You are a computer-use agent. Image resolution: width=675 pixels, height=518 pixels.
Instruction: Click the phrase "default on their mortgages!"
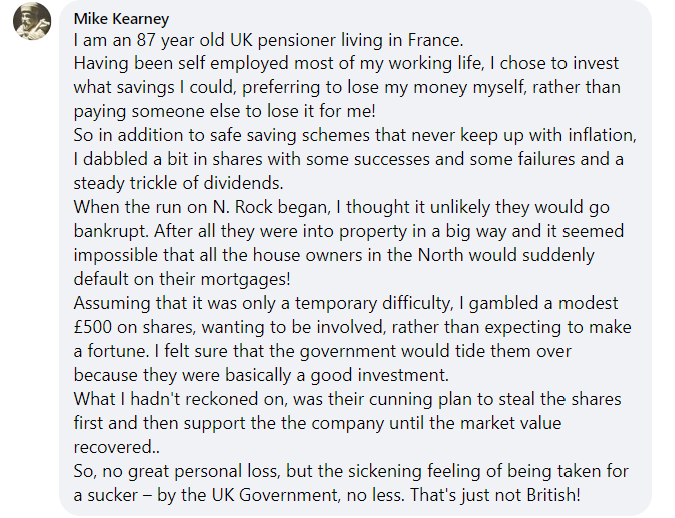click(182, 279)
